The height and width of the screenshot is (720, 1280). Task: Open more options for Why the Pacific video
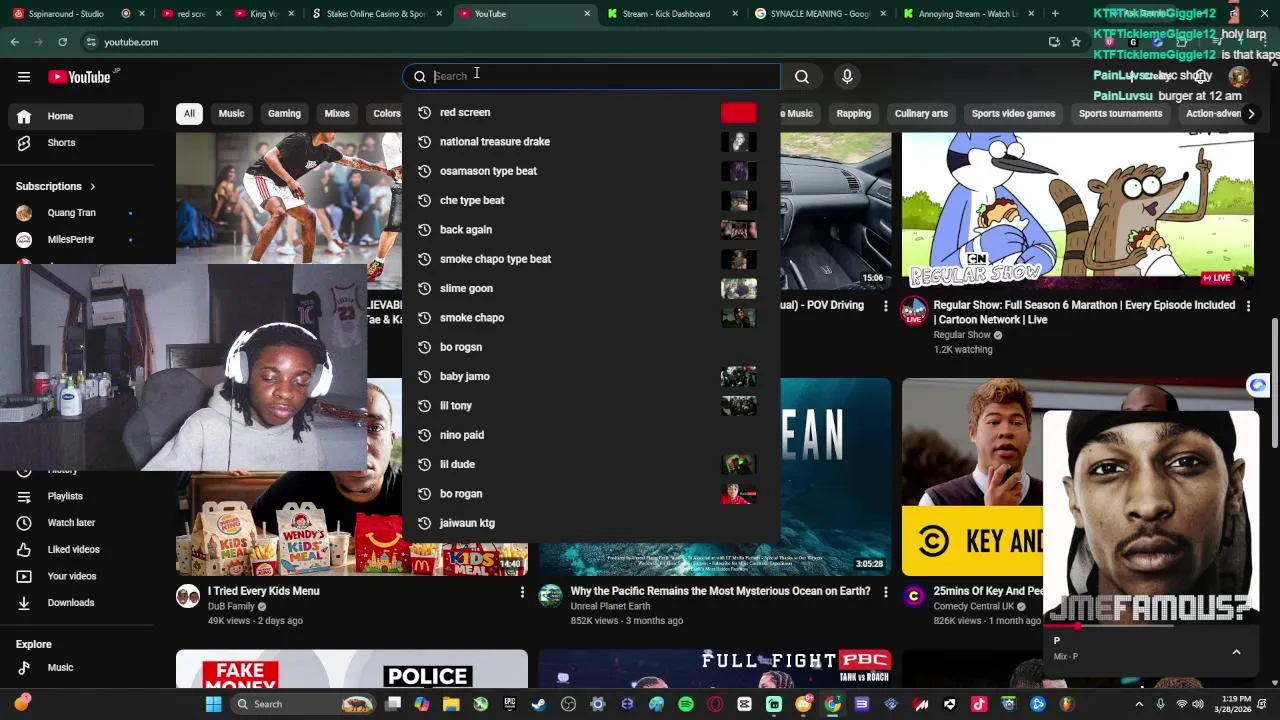click(885, 592)
